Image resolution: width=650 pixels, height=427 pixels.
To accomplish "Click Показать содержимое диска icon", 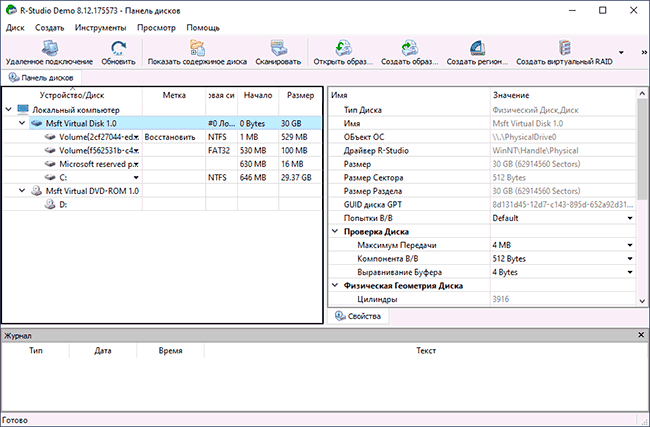I will pyautogui.click(x=197, y=48).
